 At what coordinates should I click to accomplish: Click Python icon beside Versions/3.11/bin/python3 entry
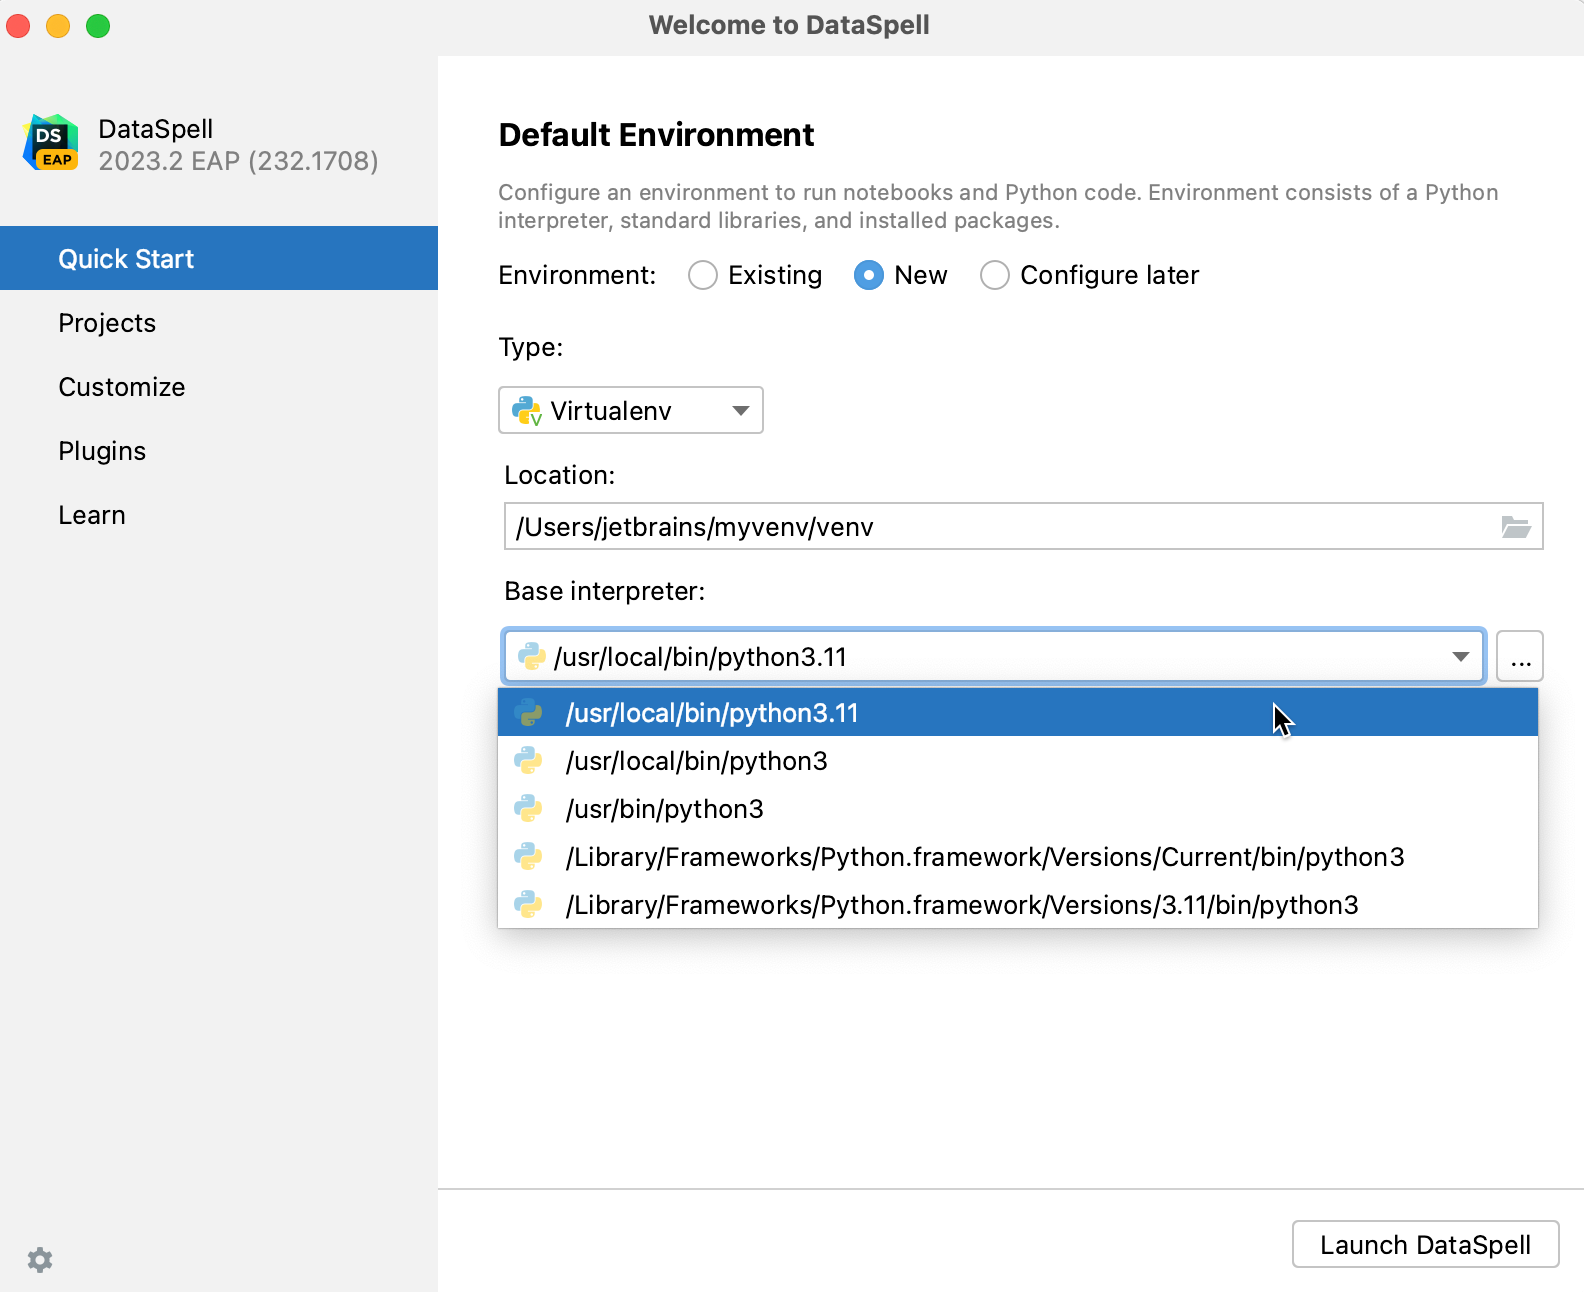tap(528, 905)
